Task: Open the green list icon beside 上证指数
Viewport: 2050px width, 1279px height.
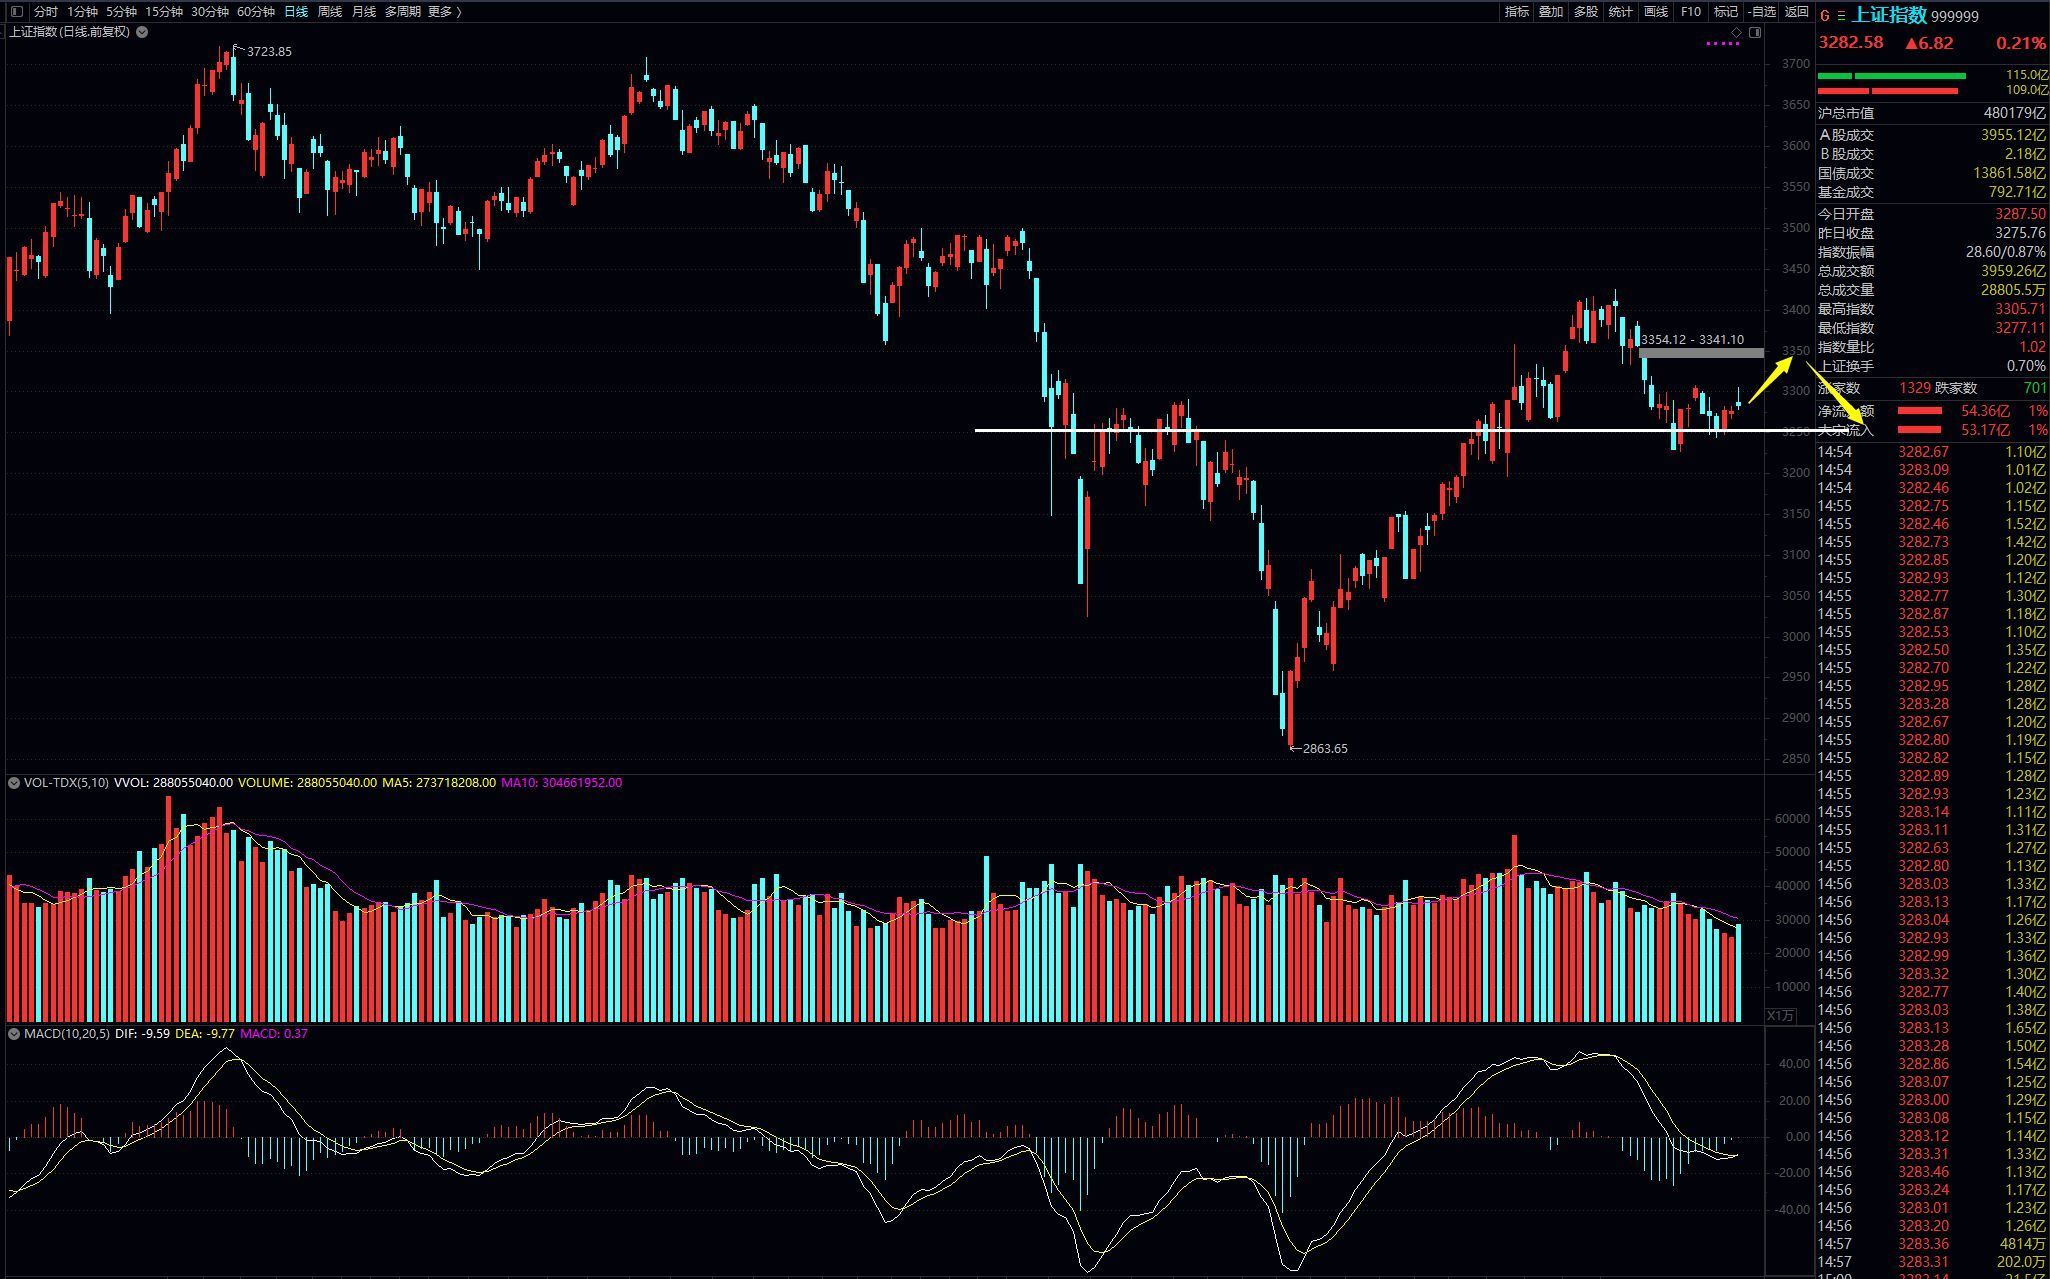Action: click(x=1842, y=16)
